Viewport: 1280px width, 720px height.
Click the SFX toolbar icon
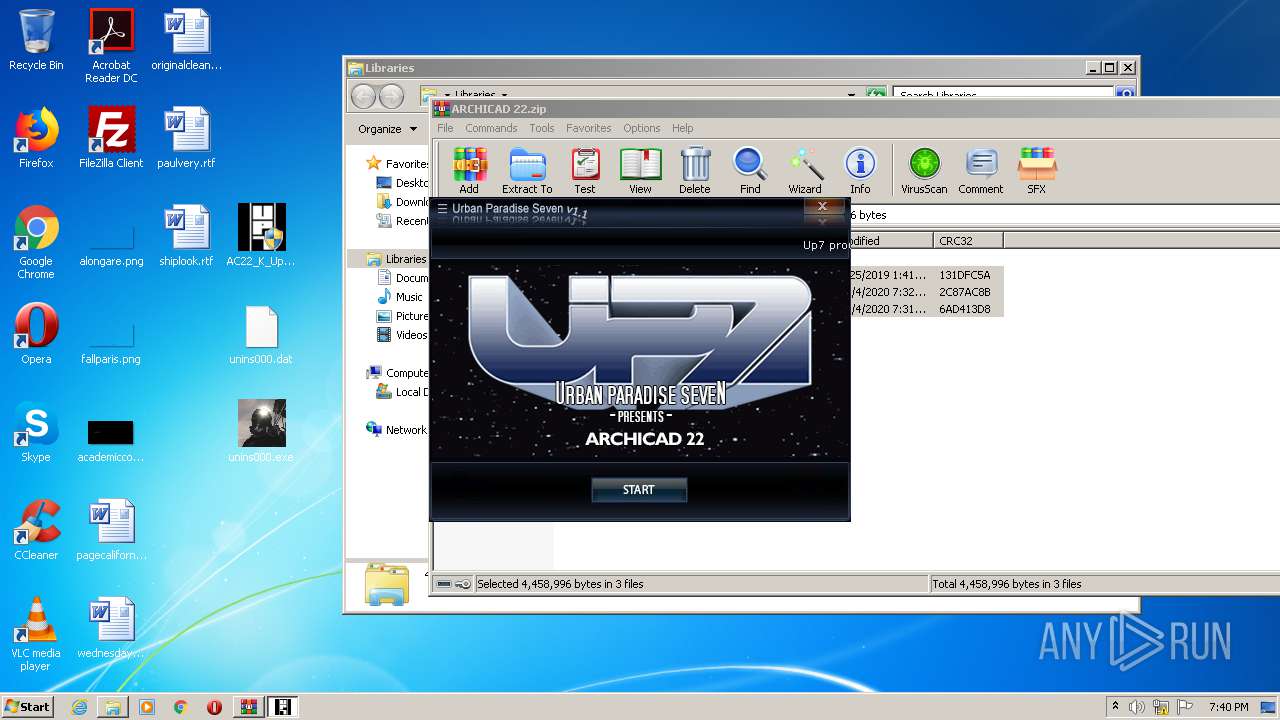(x=1037, y=170)
